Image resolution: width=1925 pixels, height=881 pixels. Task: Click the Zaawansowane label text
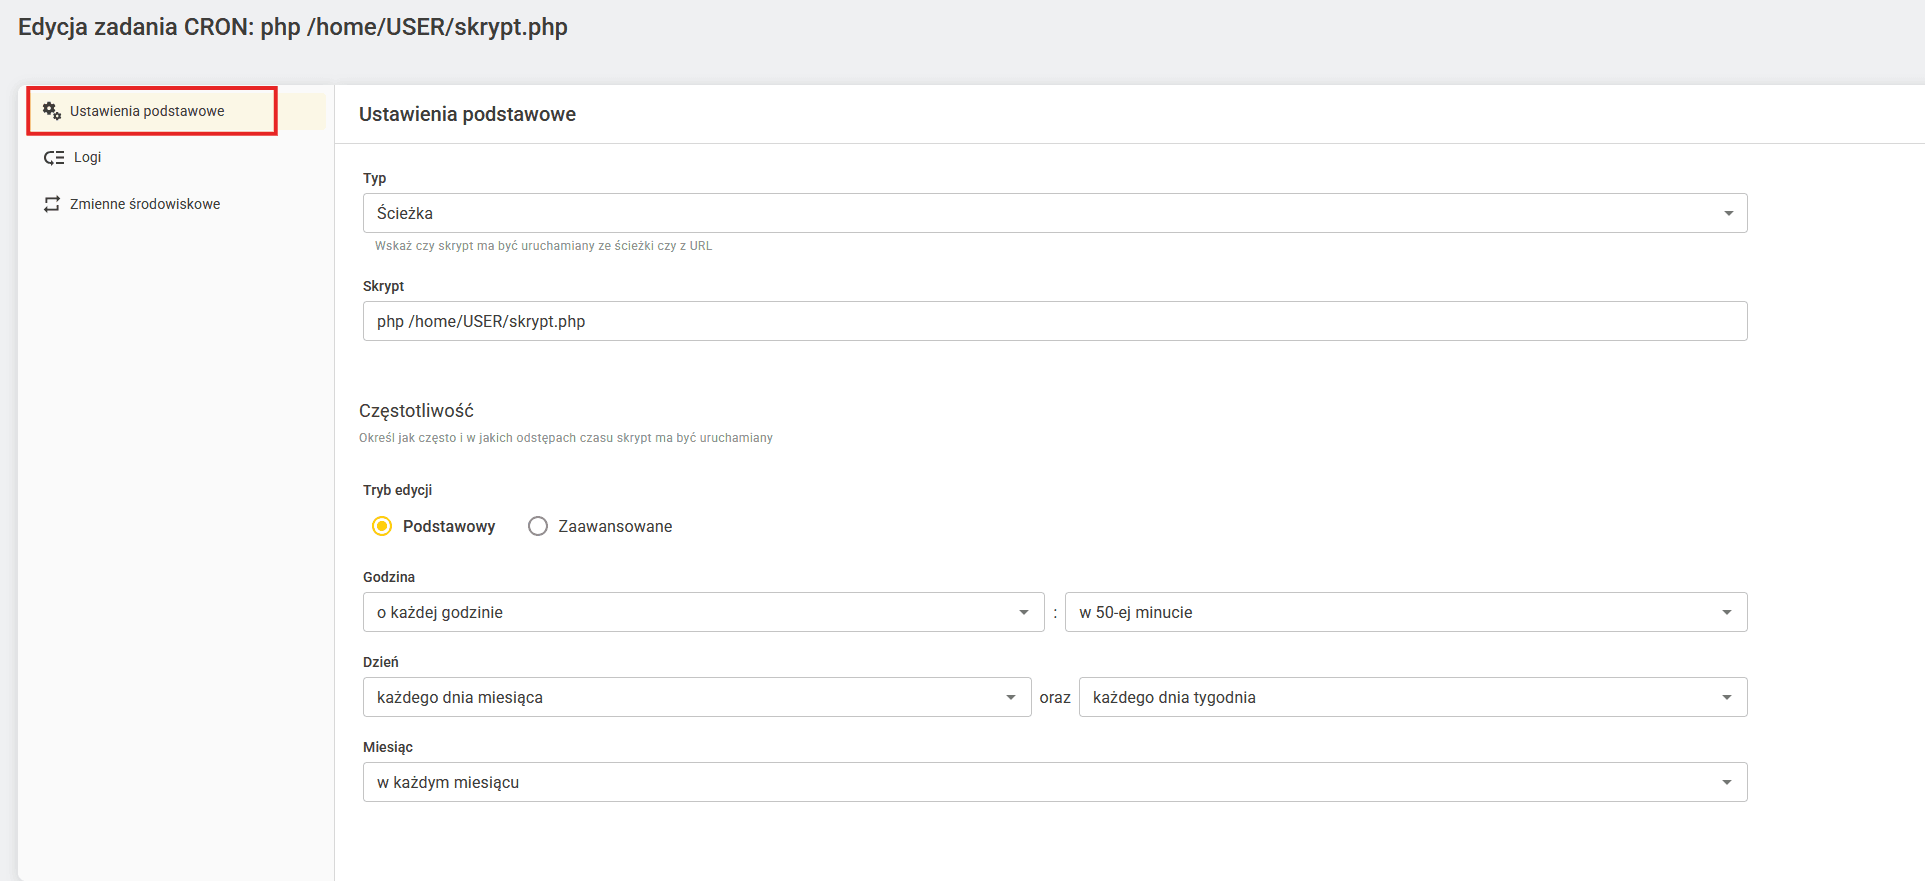(x=615, y=527)
